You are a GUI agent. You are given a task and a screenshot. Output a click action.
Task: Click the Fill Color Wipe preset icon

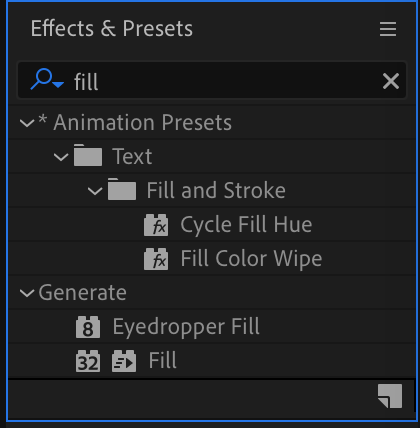pos(156,259)
